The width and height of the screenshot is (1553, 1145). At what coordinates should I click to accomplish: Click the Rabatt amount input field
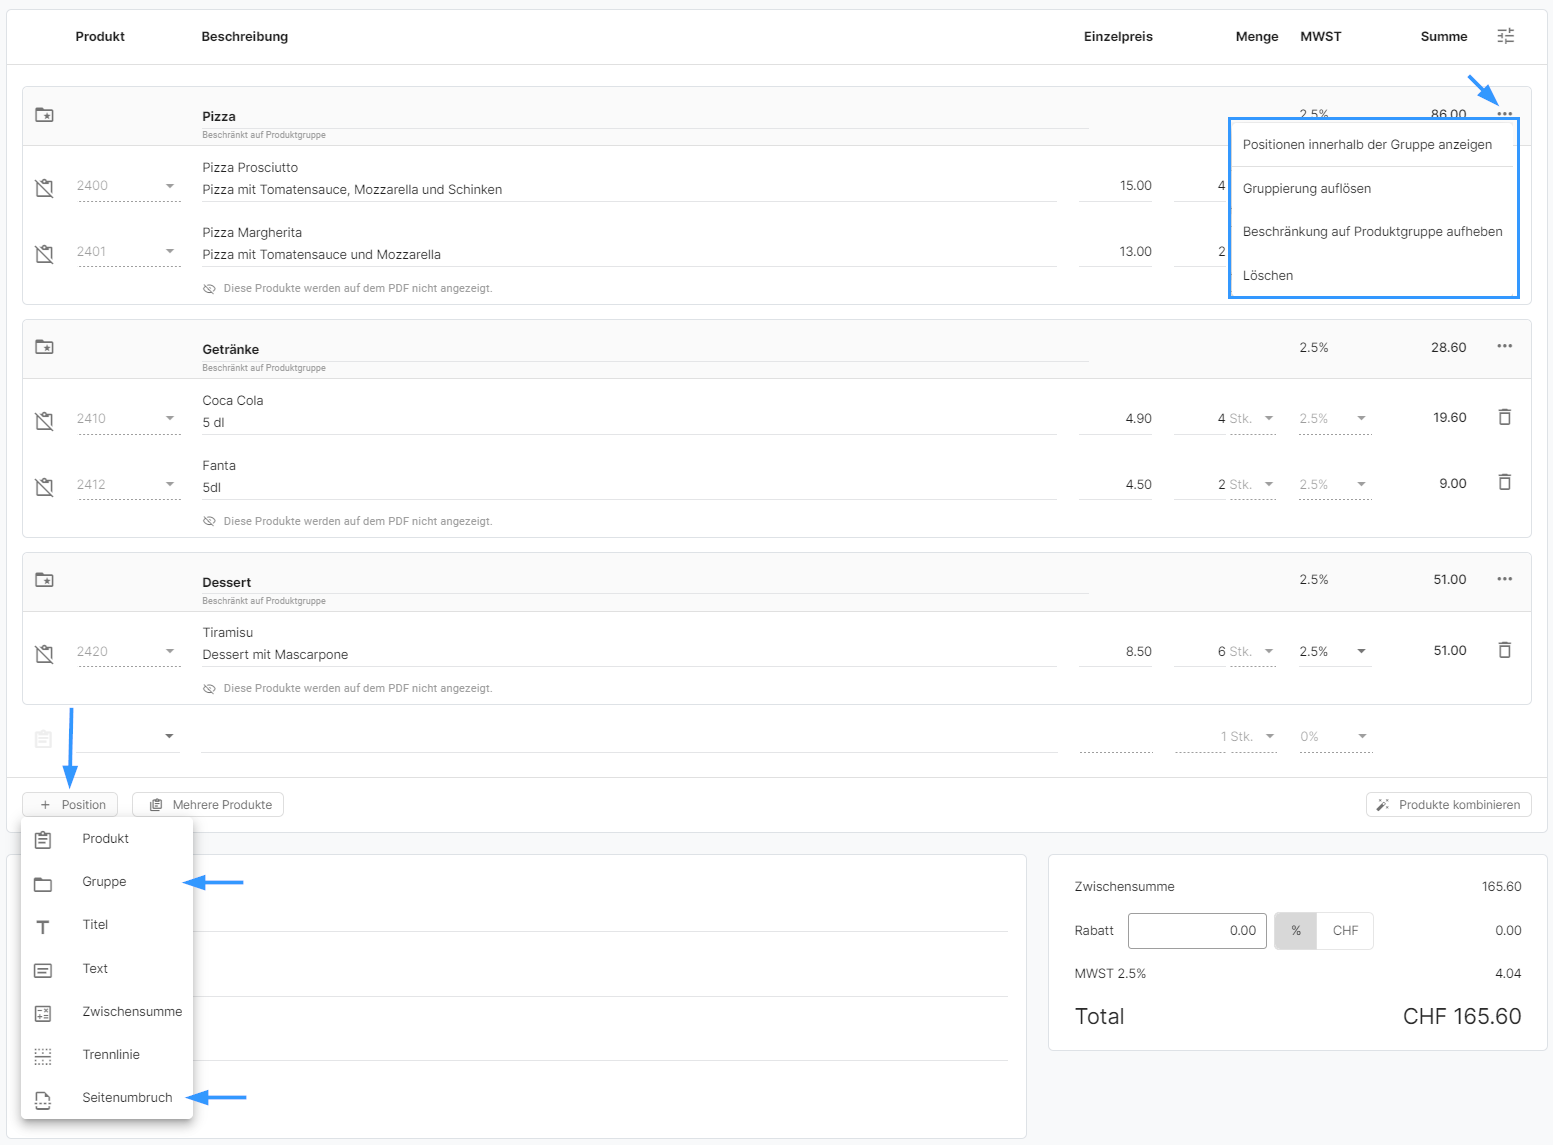point(1197,931)
